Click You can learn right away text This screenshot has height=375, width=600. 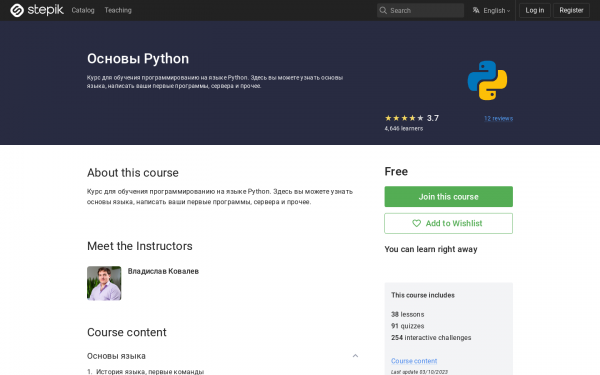[431, 249]
